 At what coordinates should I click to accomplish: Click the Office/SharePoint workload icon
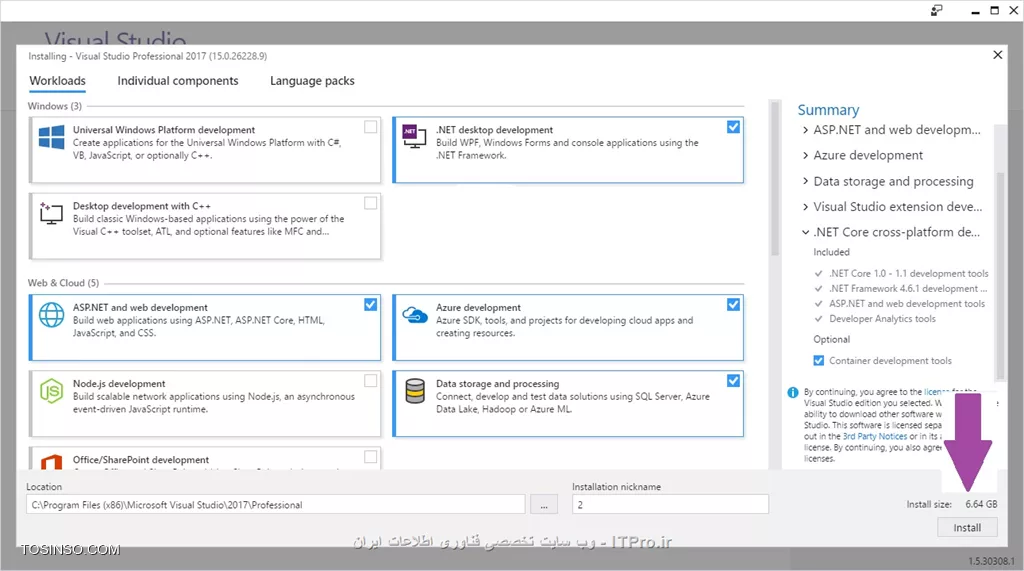click(52, 462)
